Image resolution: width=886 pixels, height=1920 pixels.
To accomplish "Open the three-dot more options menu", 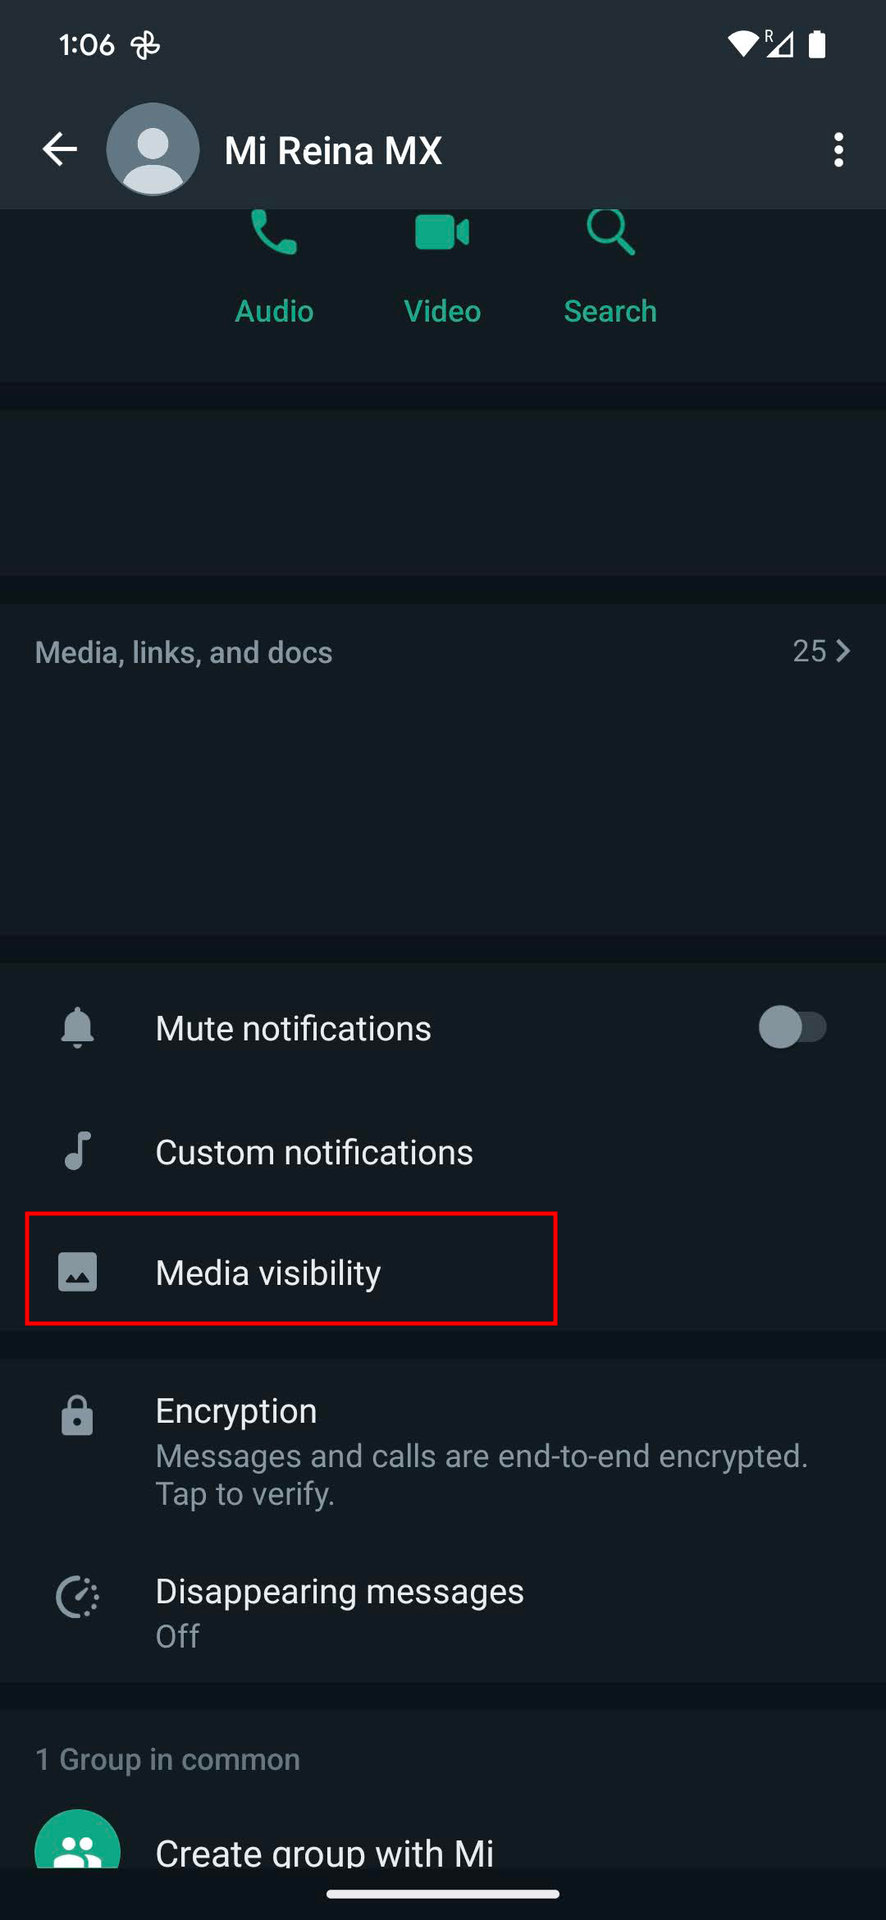I will coord(838,150).
